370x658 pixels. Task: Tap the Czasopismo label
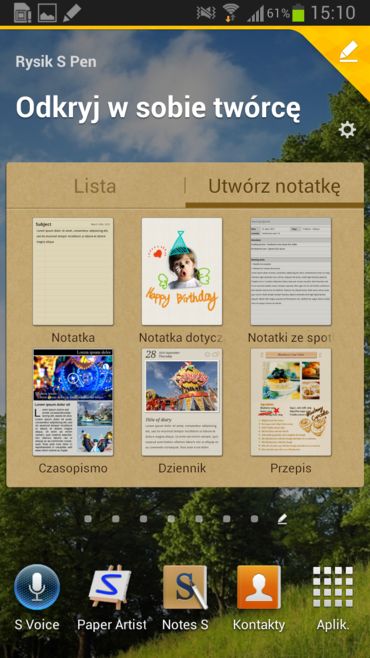73,468
